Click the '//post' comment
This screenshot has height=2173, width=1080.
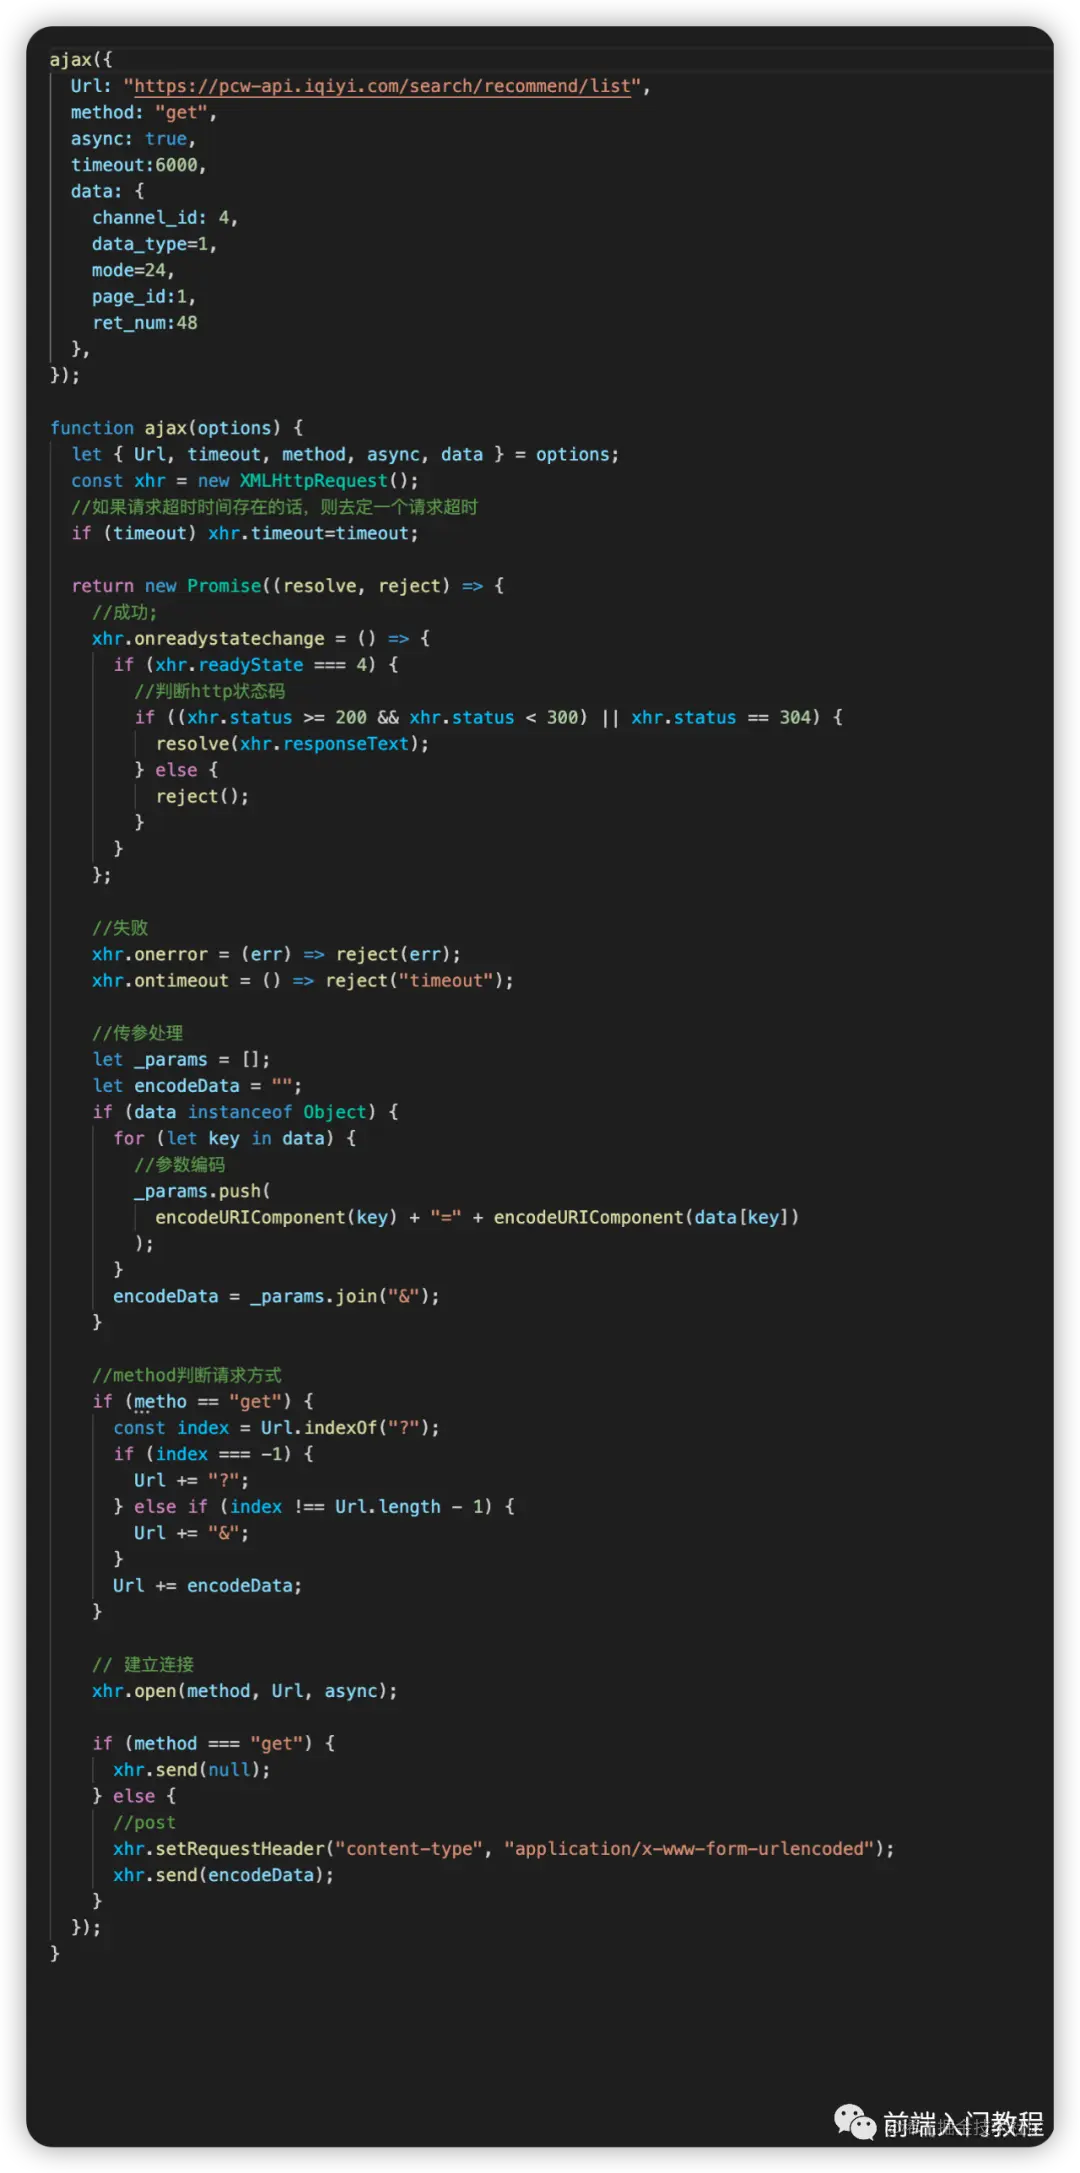pyautogui.click(x=145, y=1823)
